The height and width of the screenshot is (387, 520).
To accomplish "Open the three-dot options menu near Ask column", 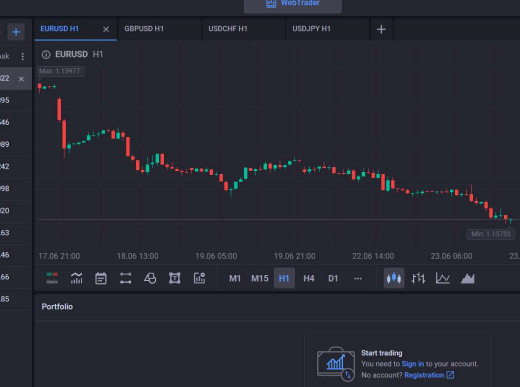I will pos(23,56).
